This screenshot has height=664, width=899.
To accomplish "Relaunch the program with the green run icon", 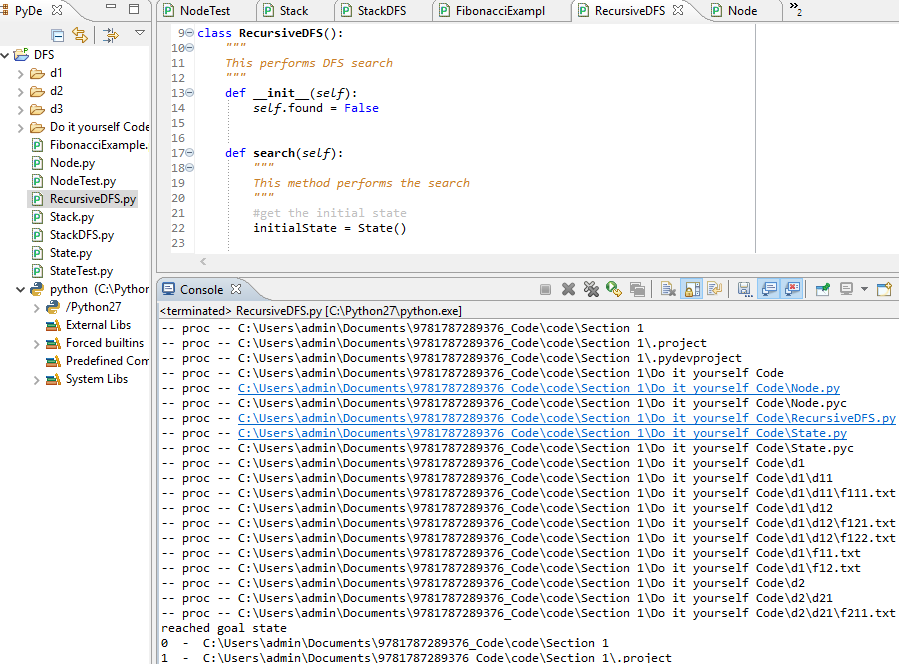I will click(x=614, y=290).
